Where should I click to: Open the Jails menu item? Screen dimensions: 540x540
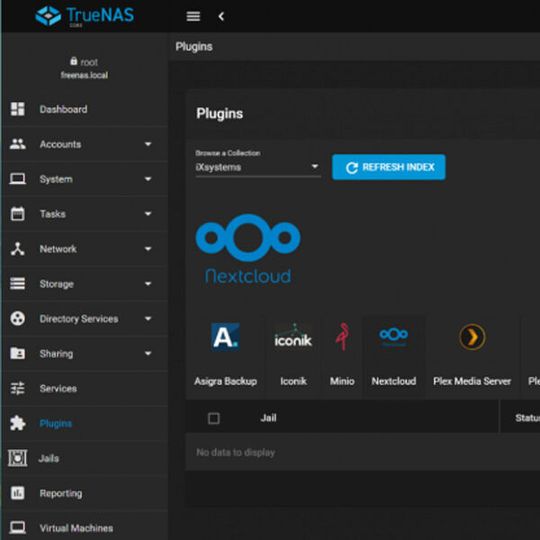85,458
